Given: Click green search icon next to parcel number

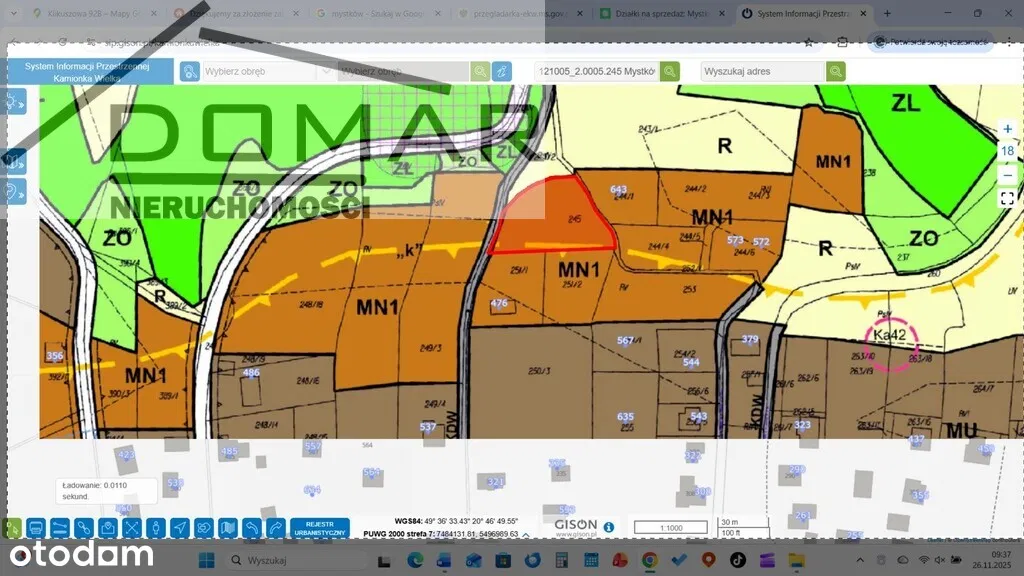Looking at the screenshot, I should [x=670, y=72].
